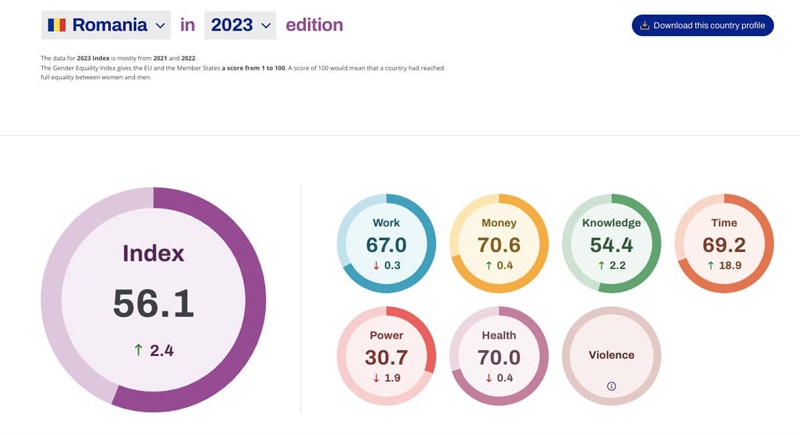Open the 2023 edition year dropdown
The height and width of the screenshot is (435, 800).
[x=240, y=25]
